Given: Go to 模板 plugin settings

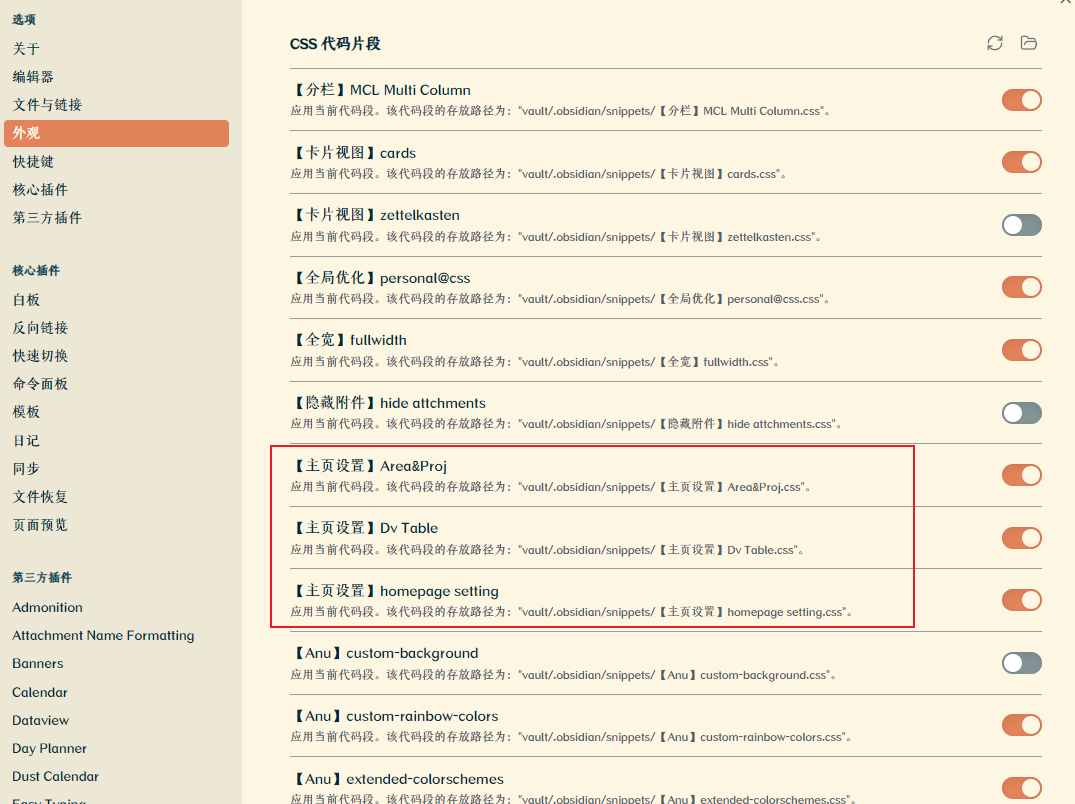Looking at the screenshot, I should pyautogui.click(x=117, y=412).
